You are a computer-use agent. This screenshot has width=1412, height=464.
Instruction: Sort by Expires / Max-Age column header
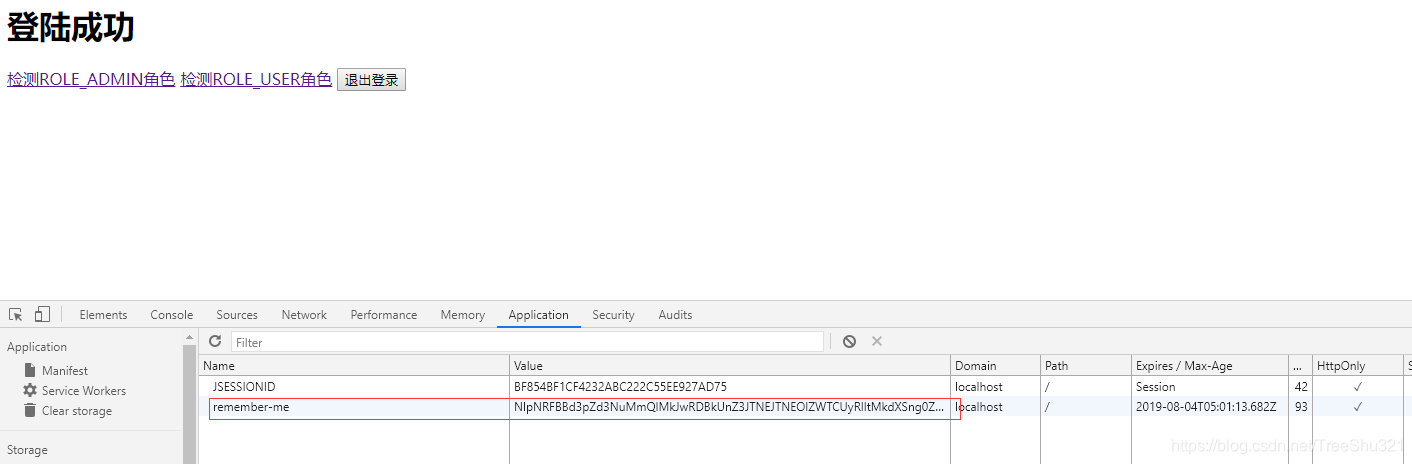click(1210, 366)
